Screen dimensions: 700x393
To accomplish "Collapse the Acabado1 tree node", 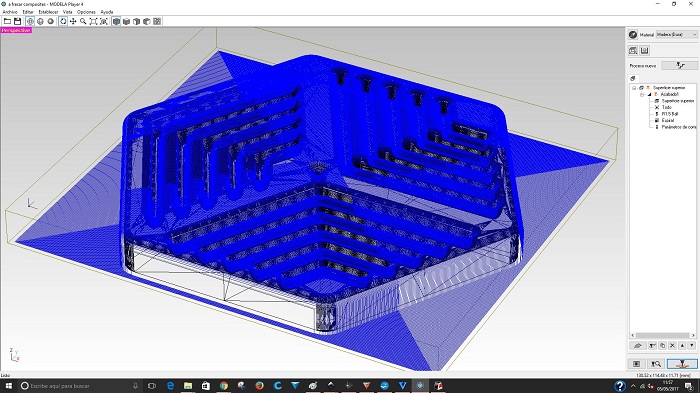I will (642, 94).
